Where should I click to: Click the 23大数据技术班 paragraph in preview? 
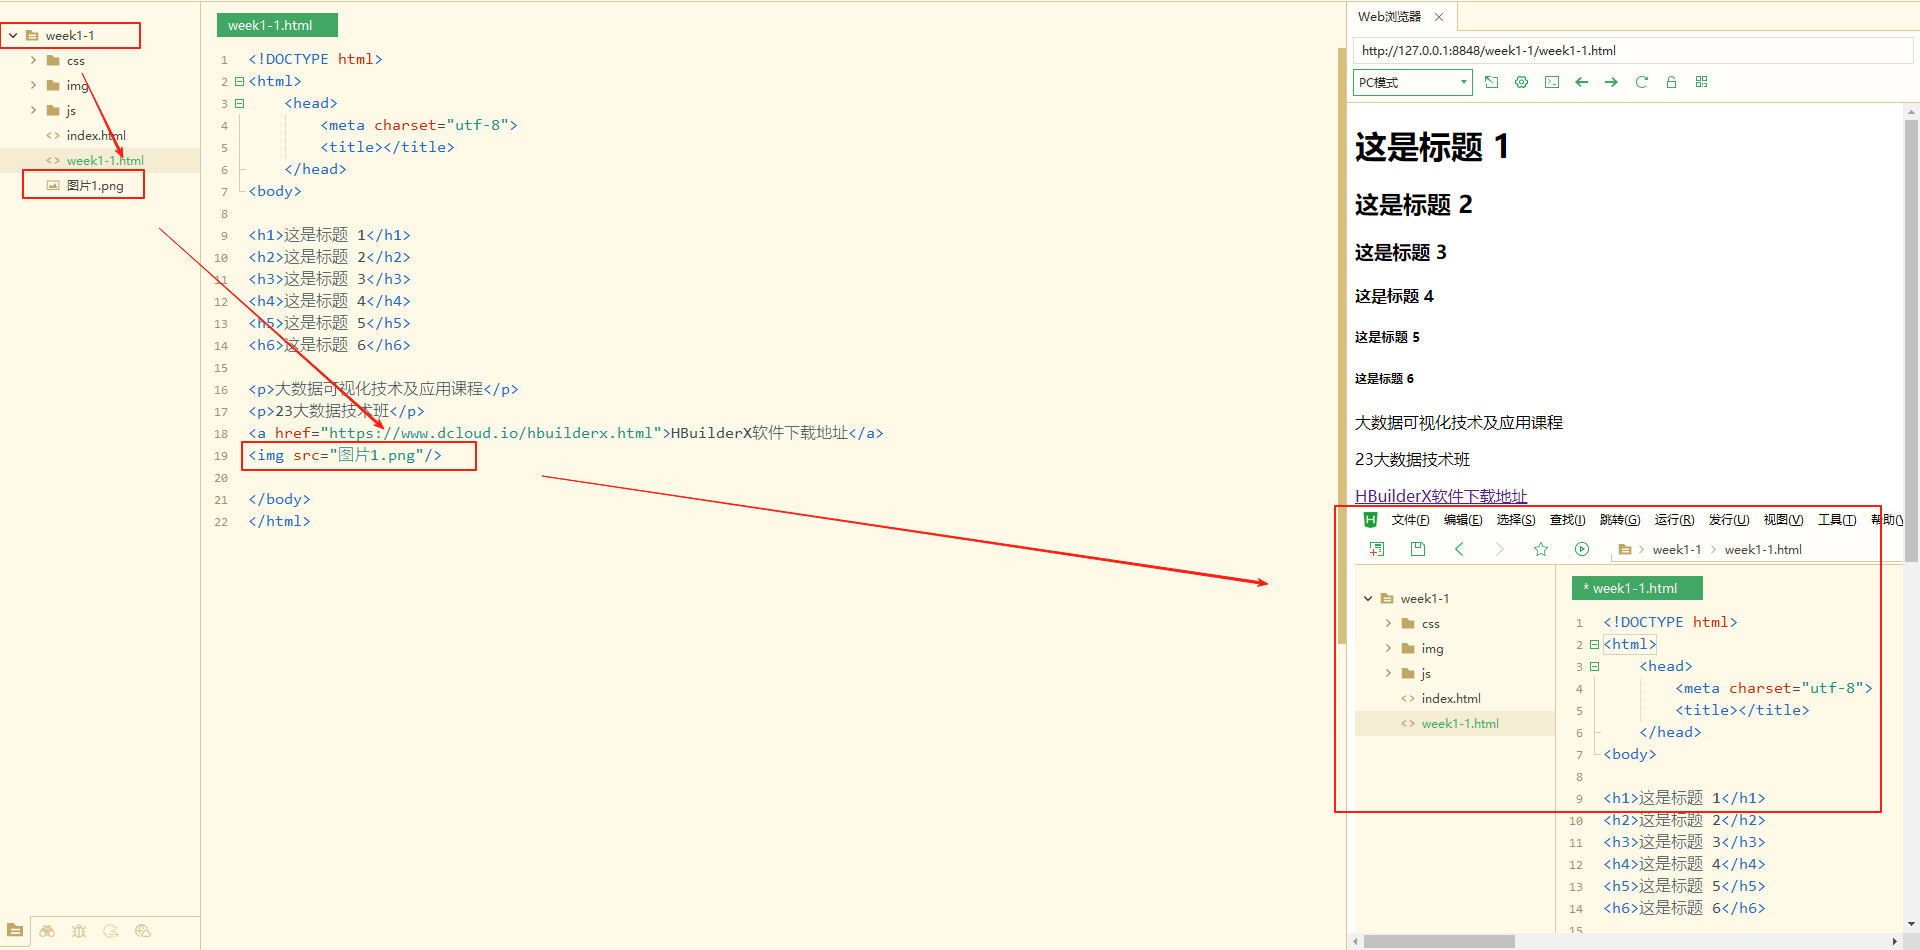coord(1412,460)
